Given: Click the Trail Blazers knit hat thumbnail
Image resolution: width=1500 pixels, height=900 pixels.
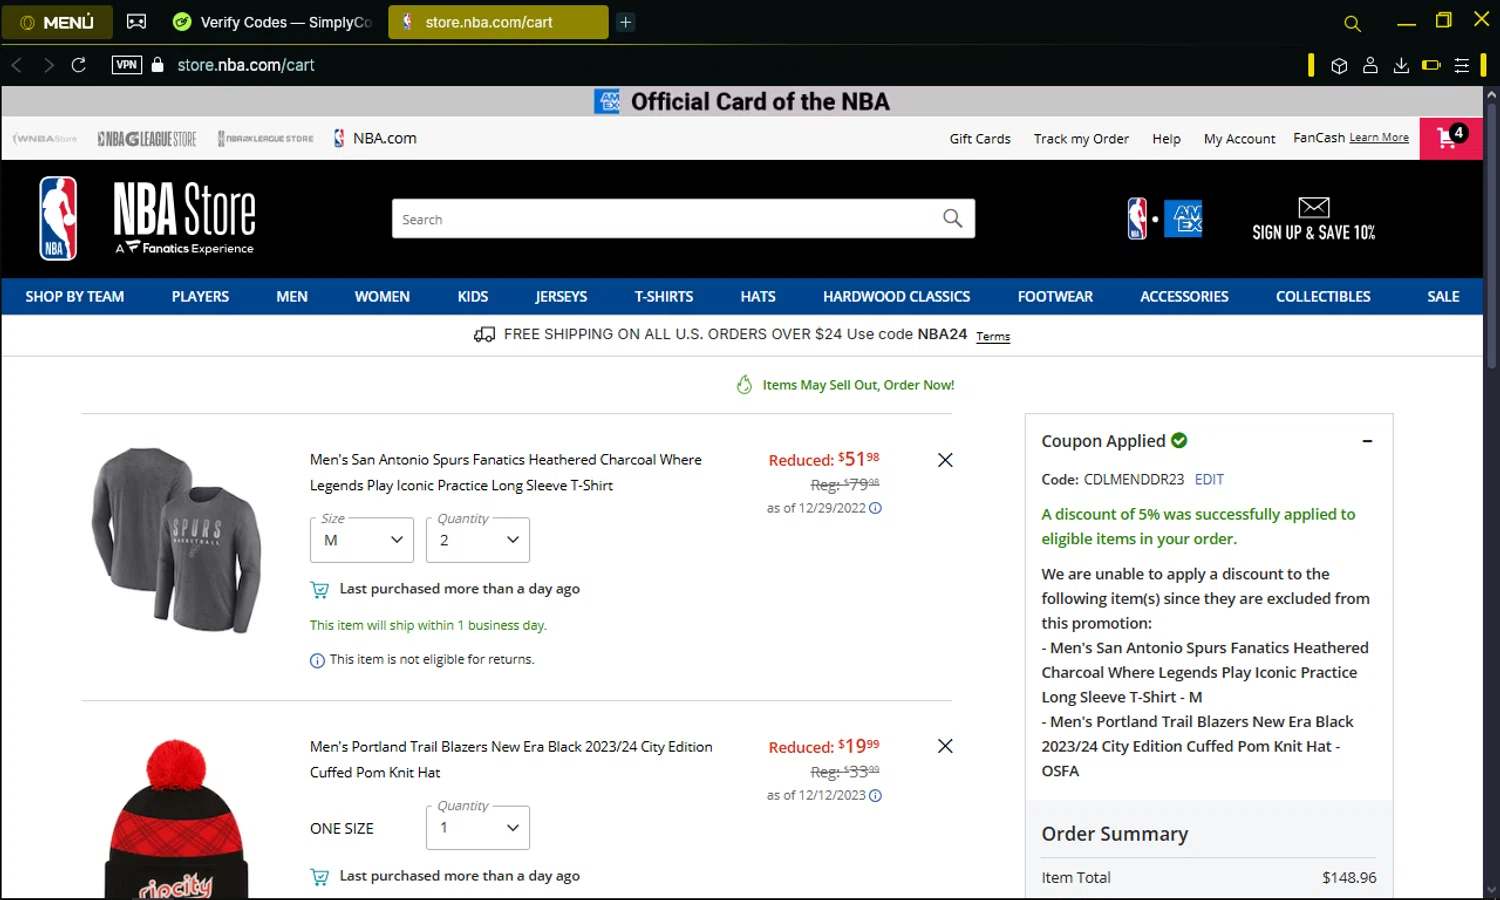Looking at the screenshot, I should (x=177, y=818).
